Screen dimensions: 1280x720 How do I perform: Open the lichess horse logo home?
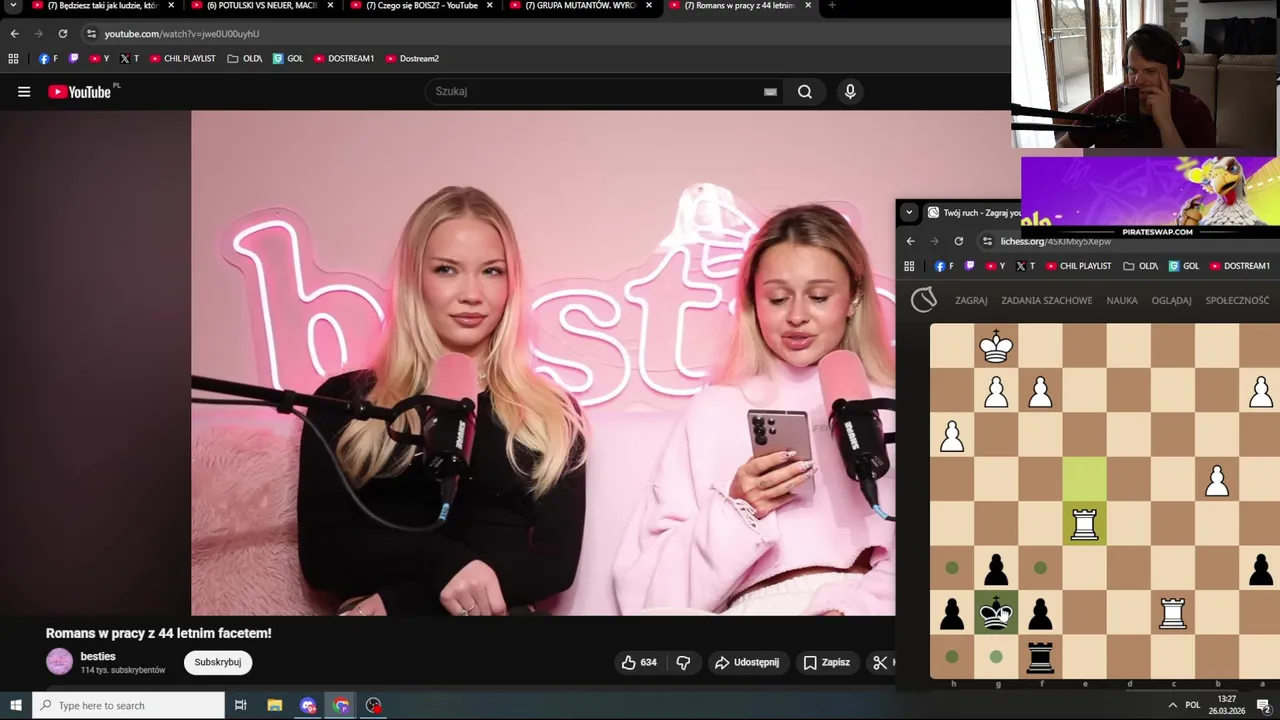point(924,299)
